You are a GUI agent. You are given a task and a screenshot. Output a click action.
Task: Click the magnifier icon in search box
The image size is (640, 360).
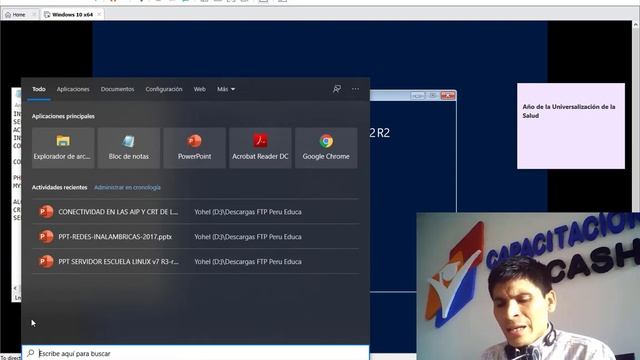click(x=31, y=353)
